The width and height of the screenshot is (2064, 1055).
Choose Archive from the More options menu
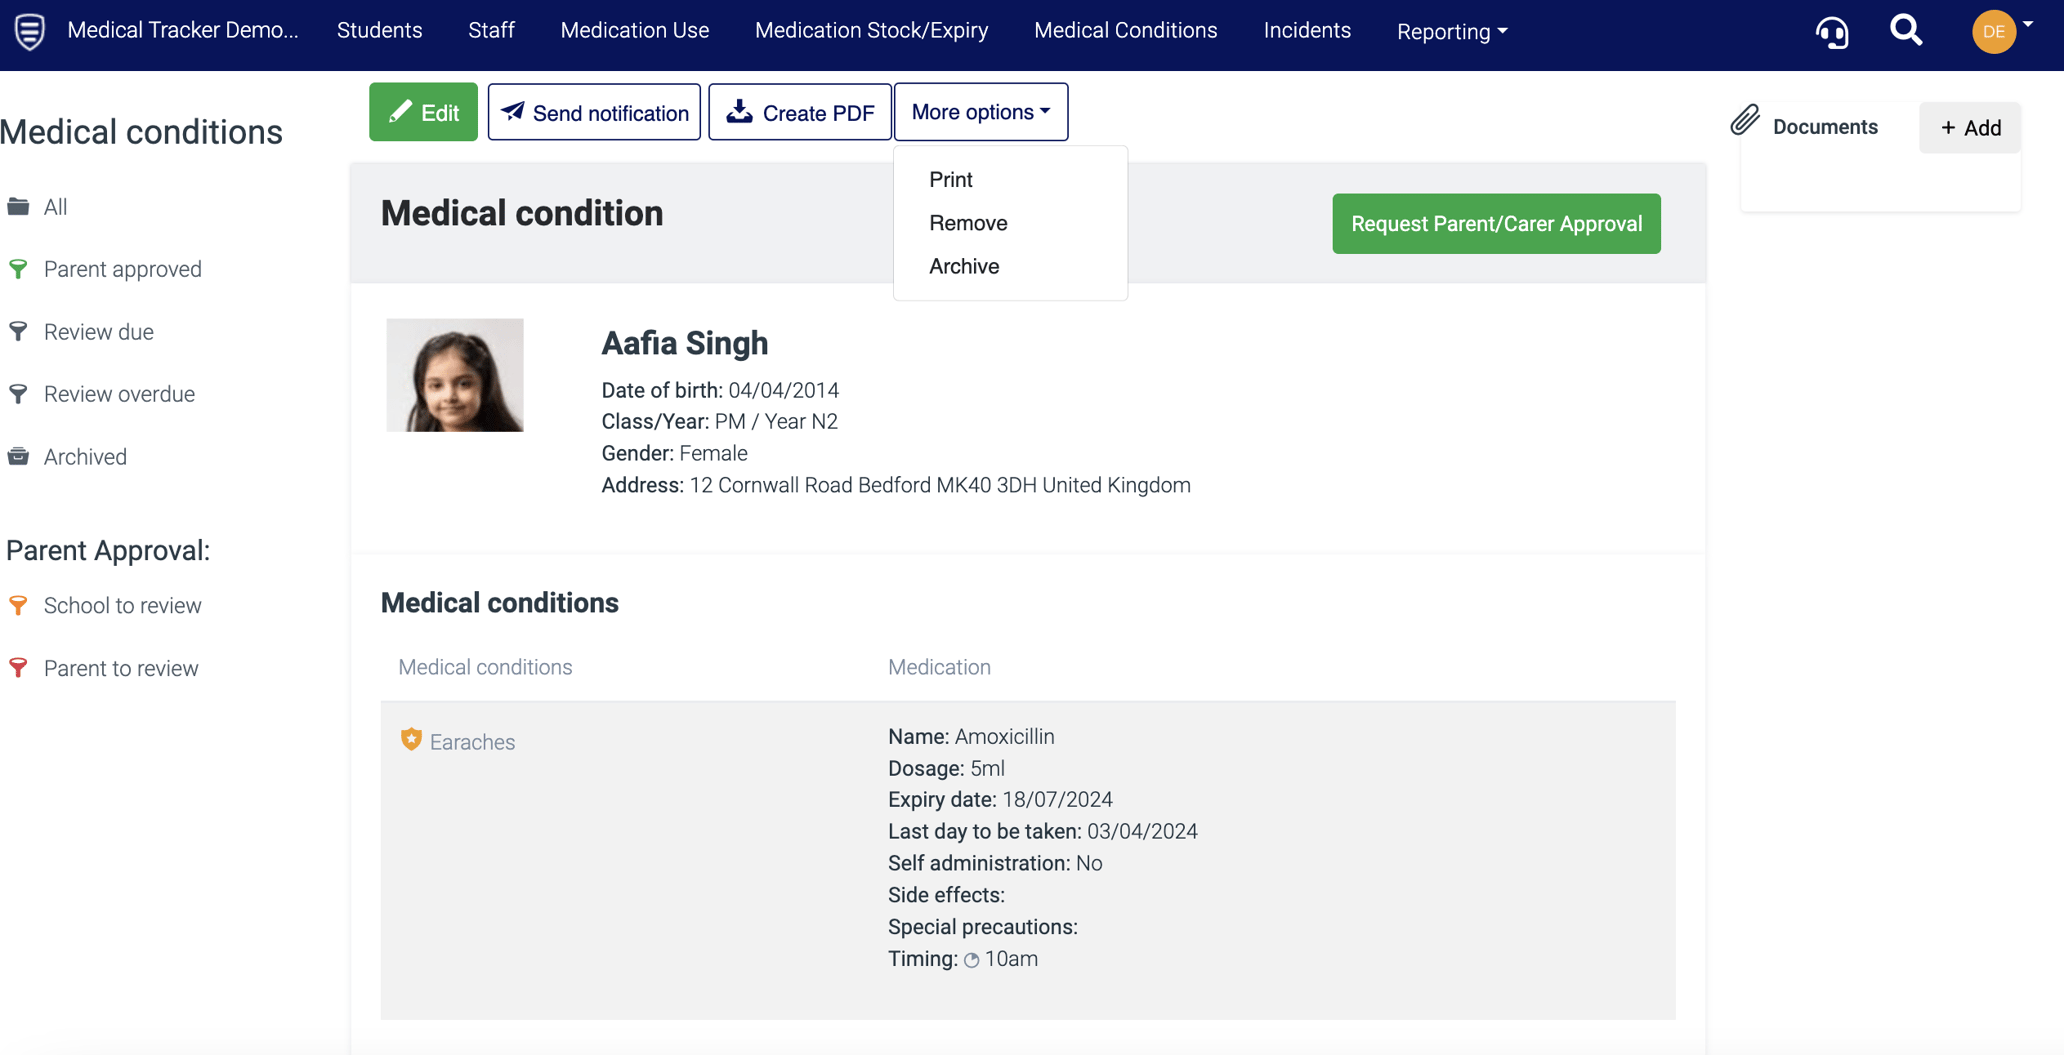click(x=964, y=266)
